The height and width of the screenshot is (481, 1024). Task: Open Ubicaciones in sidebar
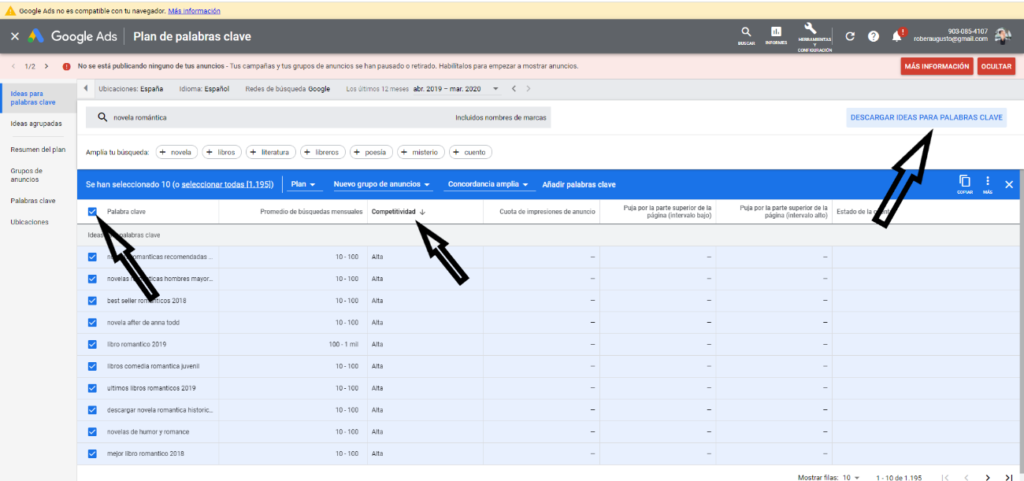click(x=29, y=222)
